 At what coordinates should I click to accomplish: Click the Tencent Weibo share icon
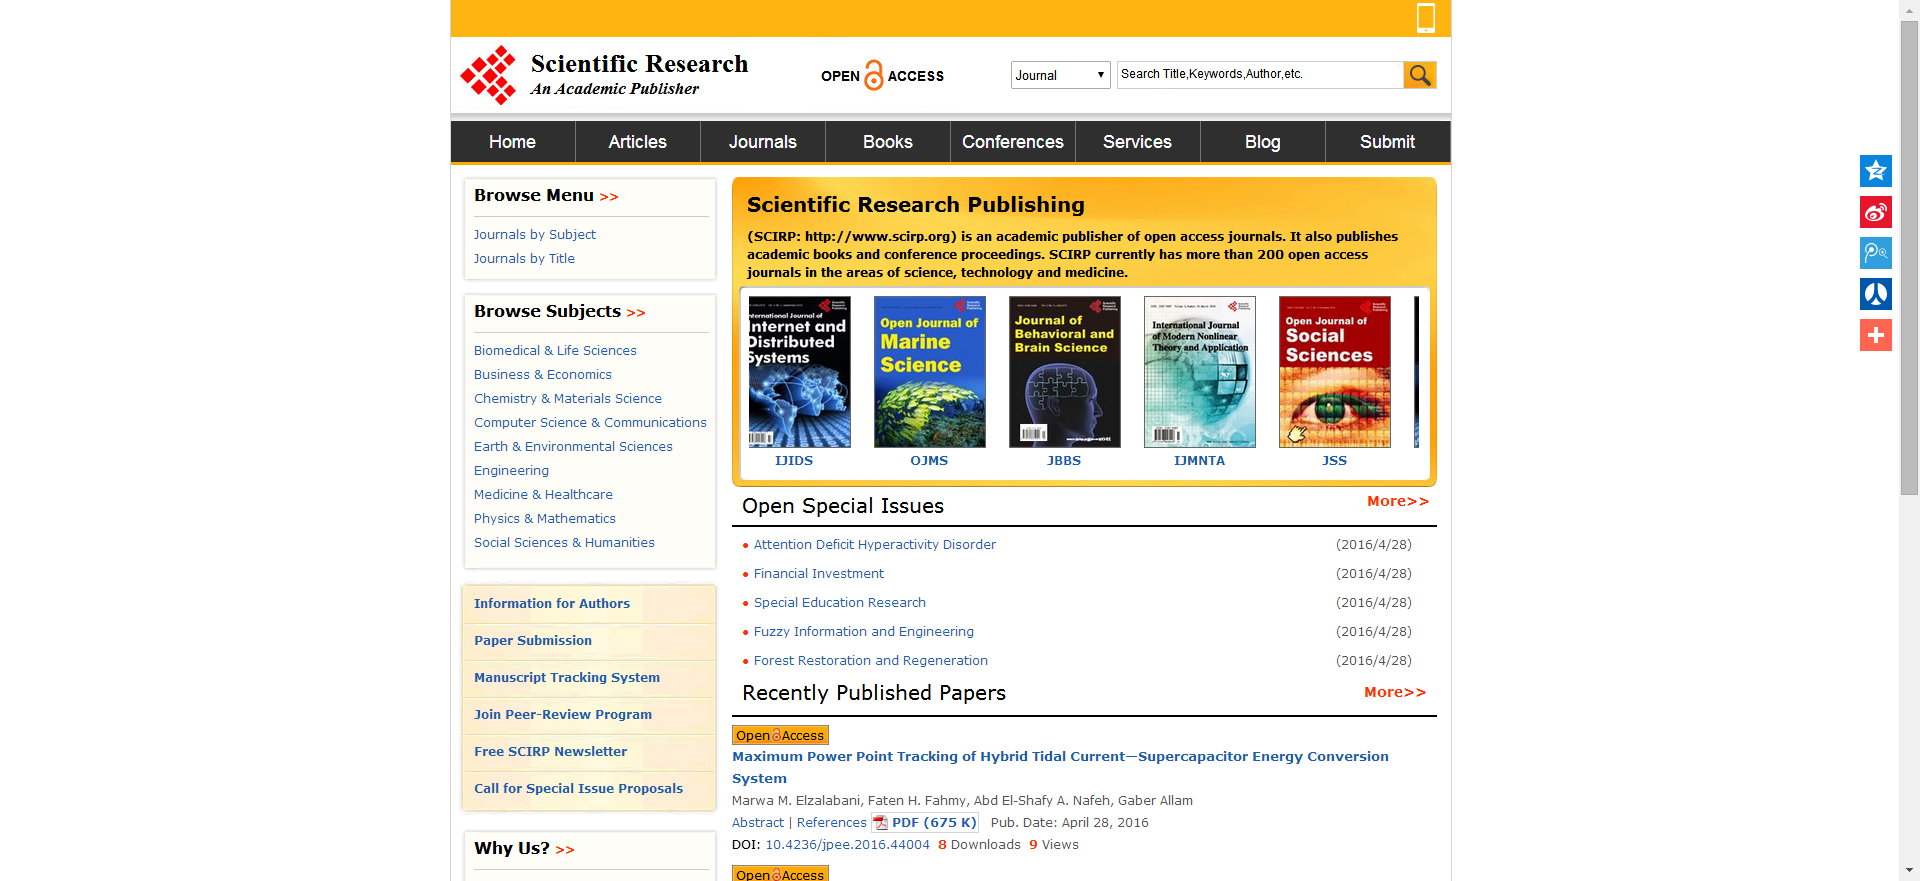tap(1875, 253)
